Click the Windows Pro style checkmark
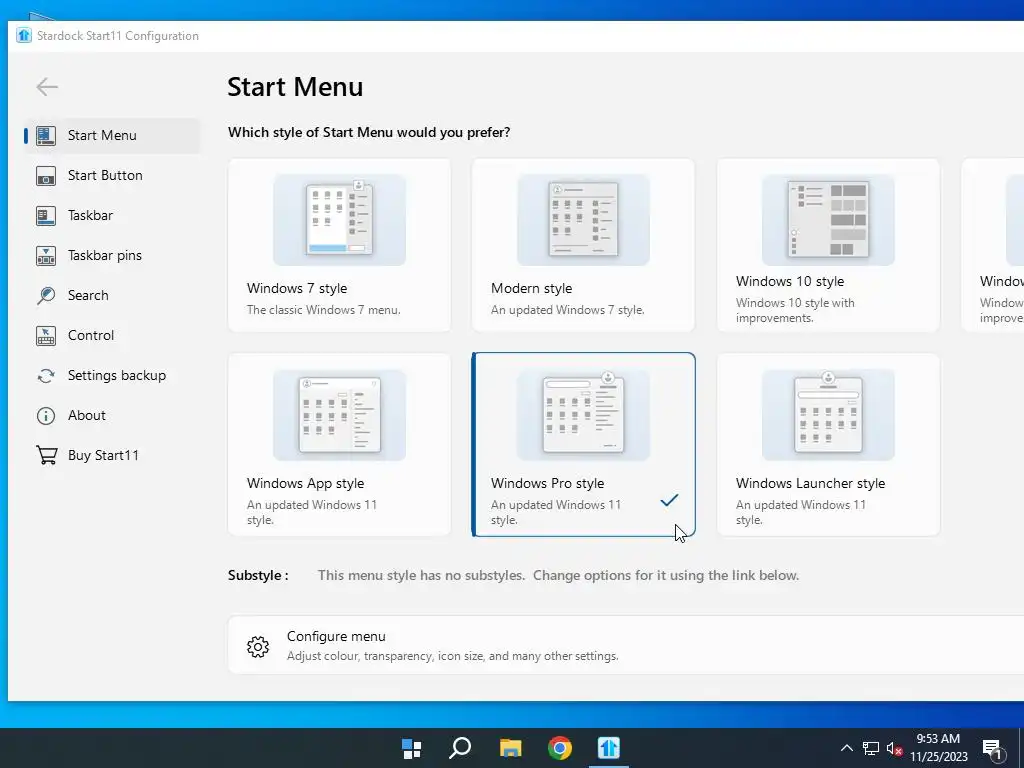1024x768 pixels. [x=669, y=500]
